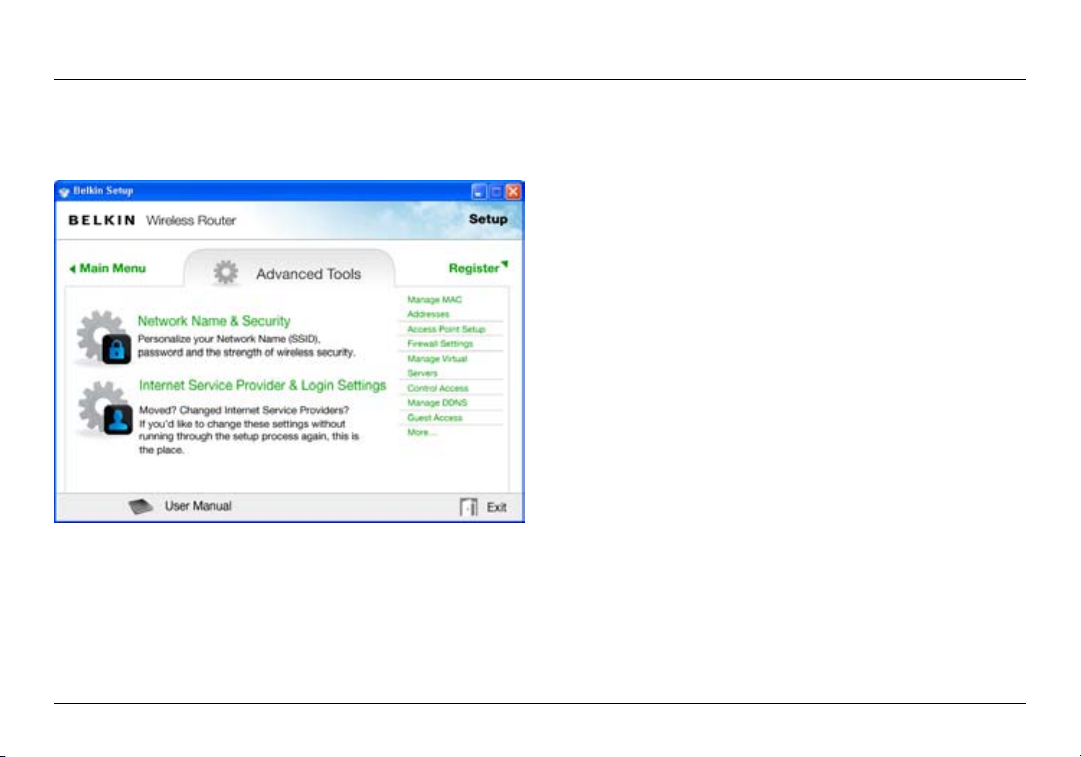1081x757 pixels.
Task: Click the Register link
Action: [x=474, y=268]
